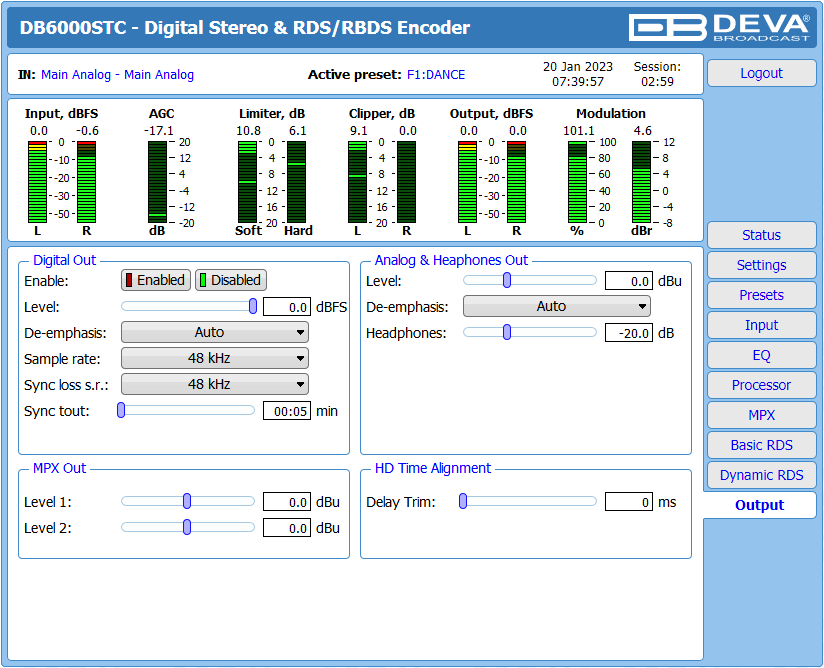Open the Presets tab
The image size is (824, 668).
[x=761, y=295]
